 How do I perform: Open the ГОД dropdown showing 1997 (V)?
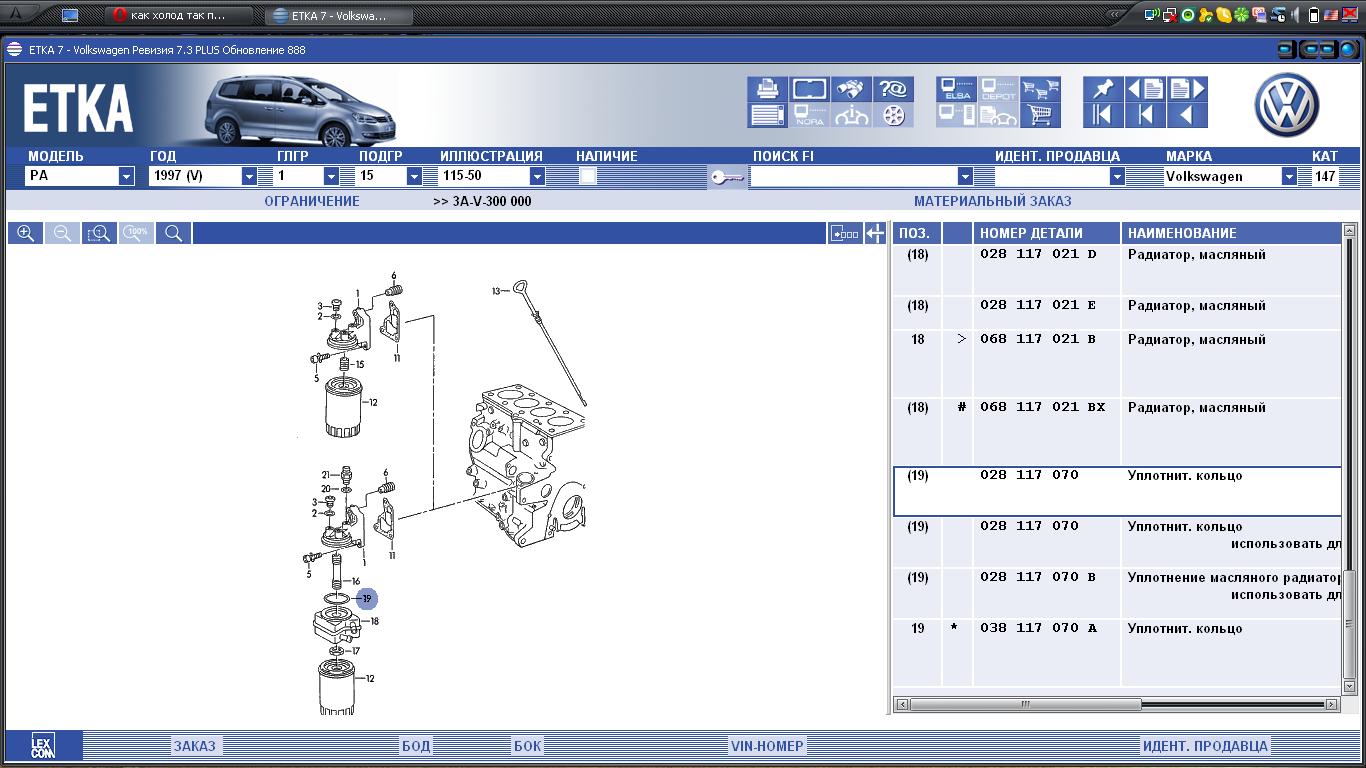click(249, 177)
